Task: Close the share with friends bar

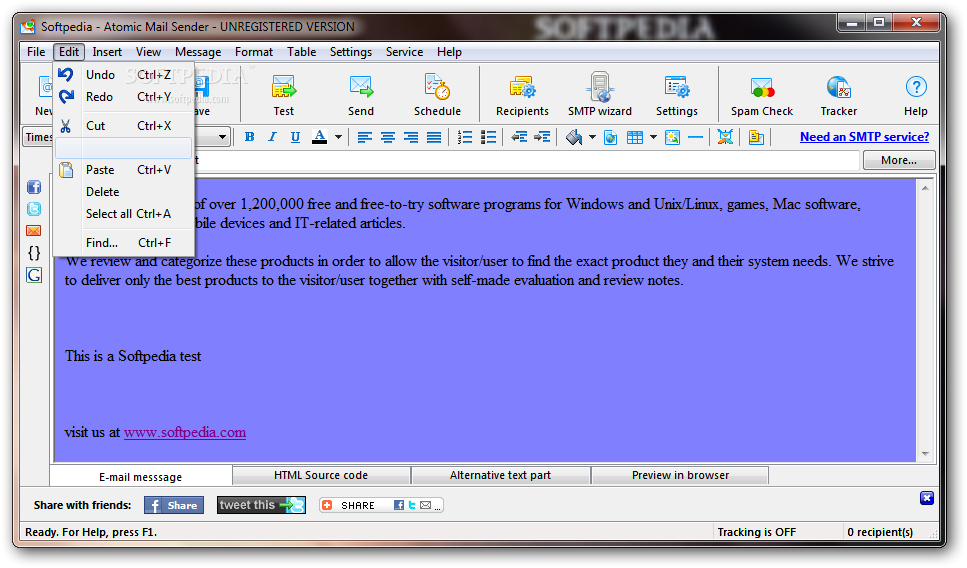Action: click(x=927, y=498)
